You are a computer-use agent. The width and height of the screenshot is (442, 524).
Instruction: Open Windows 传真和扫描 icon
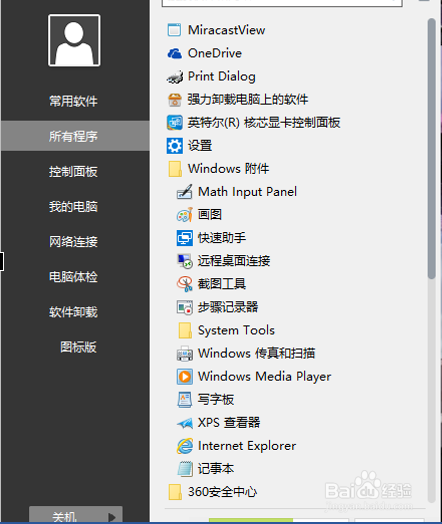184,354
